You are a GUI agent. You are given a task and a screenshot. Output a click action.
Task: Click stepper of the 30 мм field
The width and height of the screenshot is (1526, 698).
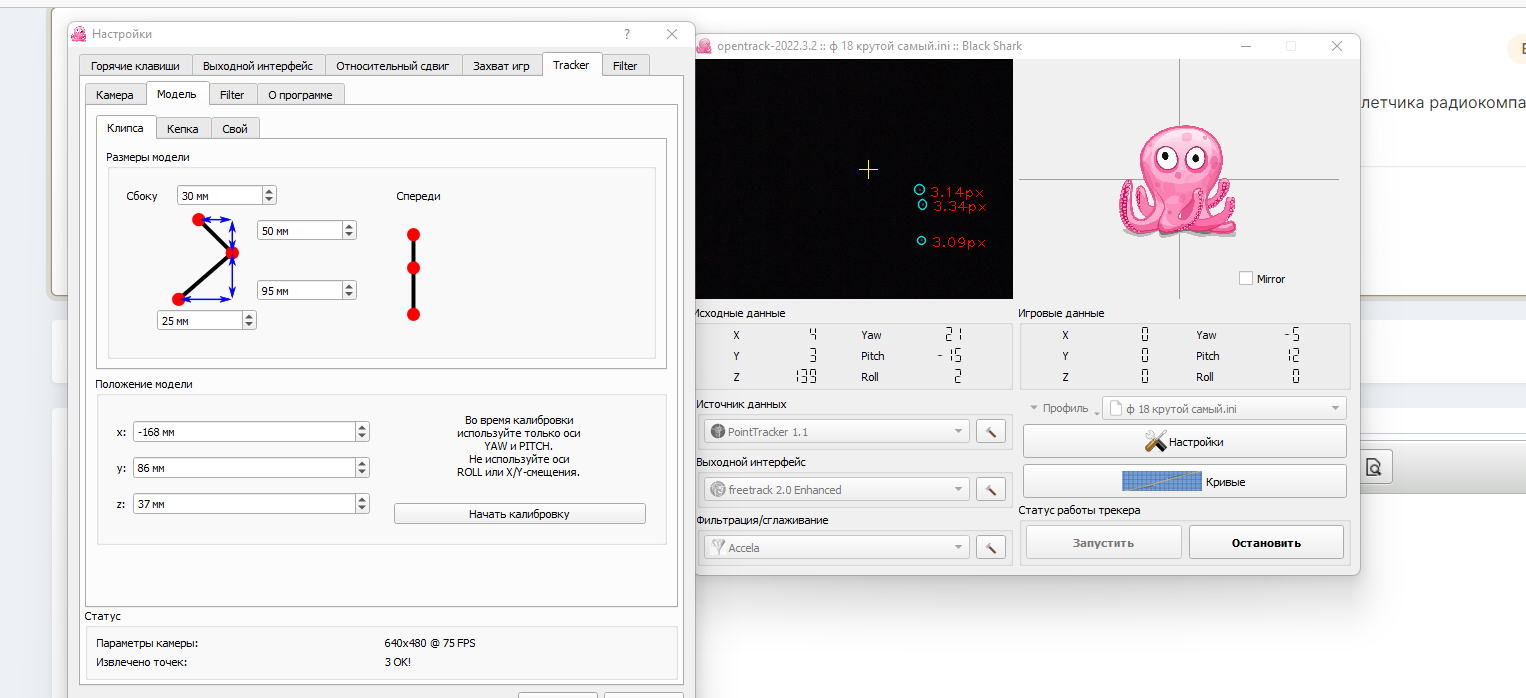pyautogui.click(x=269, y=196)
